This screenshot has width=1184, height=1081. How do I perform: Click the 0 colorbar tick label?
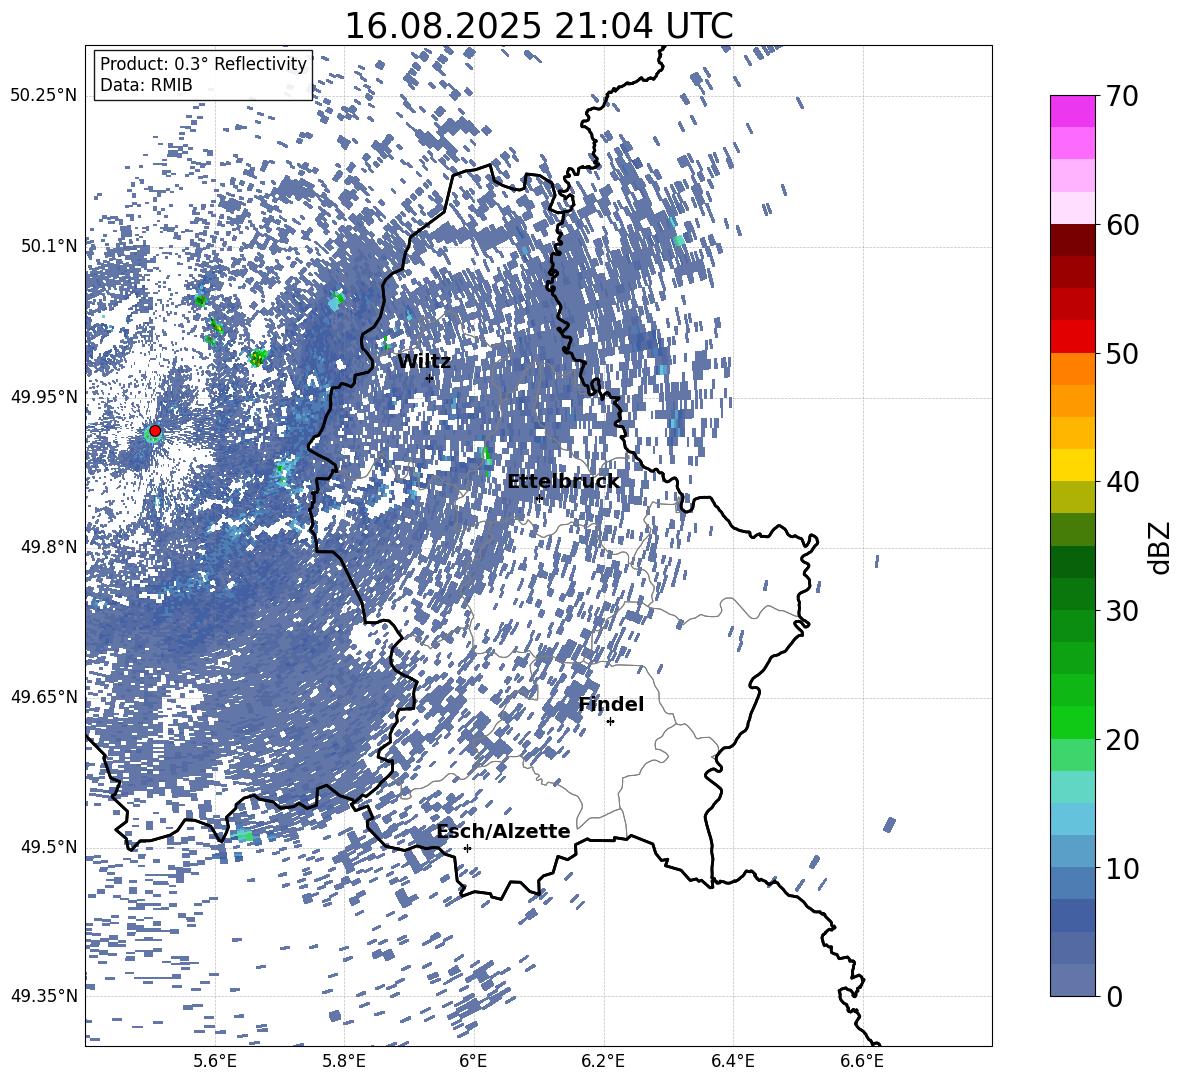pos(1114,996)
